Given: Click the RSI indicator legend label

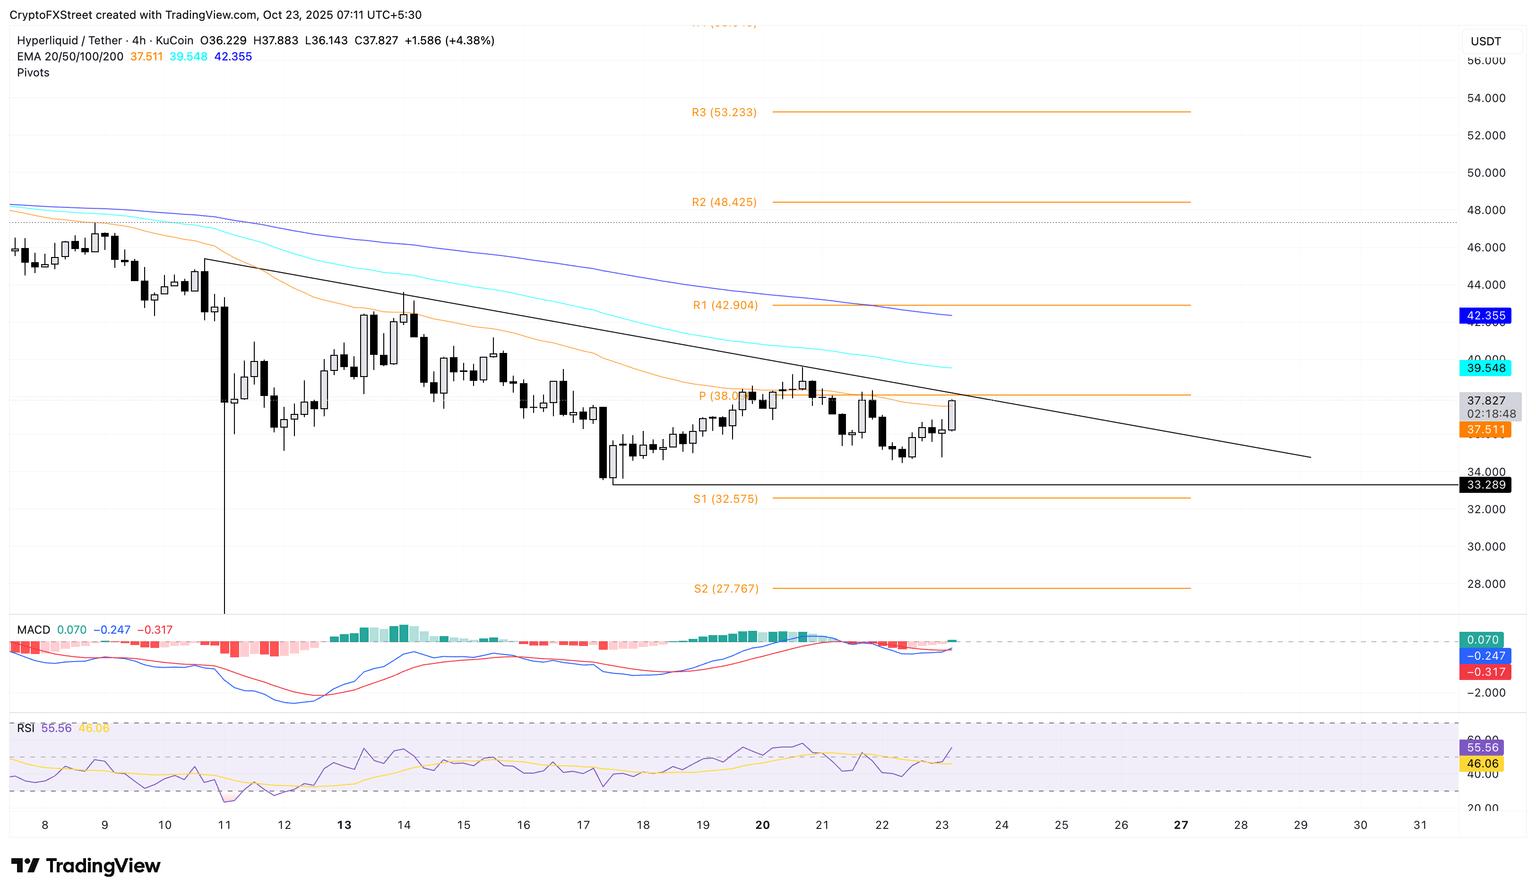Looking at the screenshot, I should [26, 728].
